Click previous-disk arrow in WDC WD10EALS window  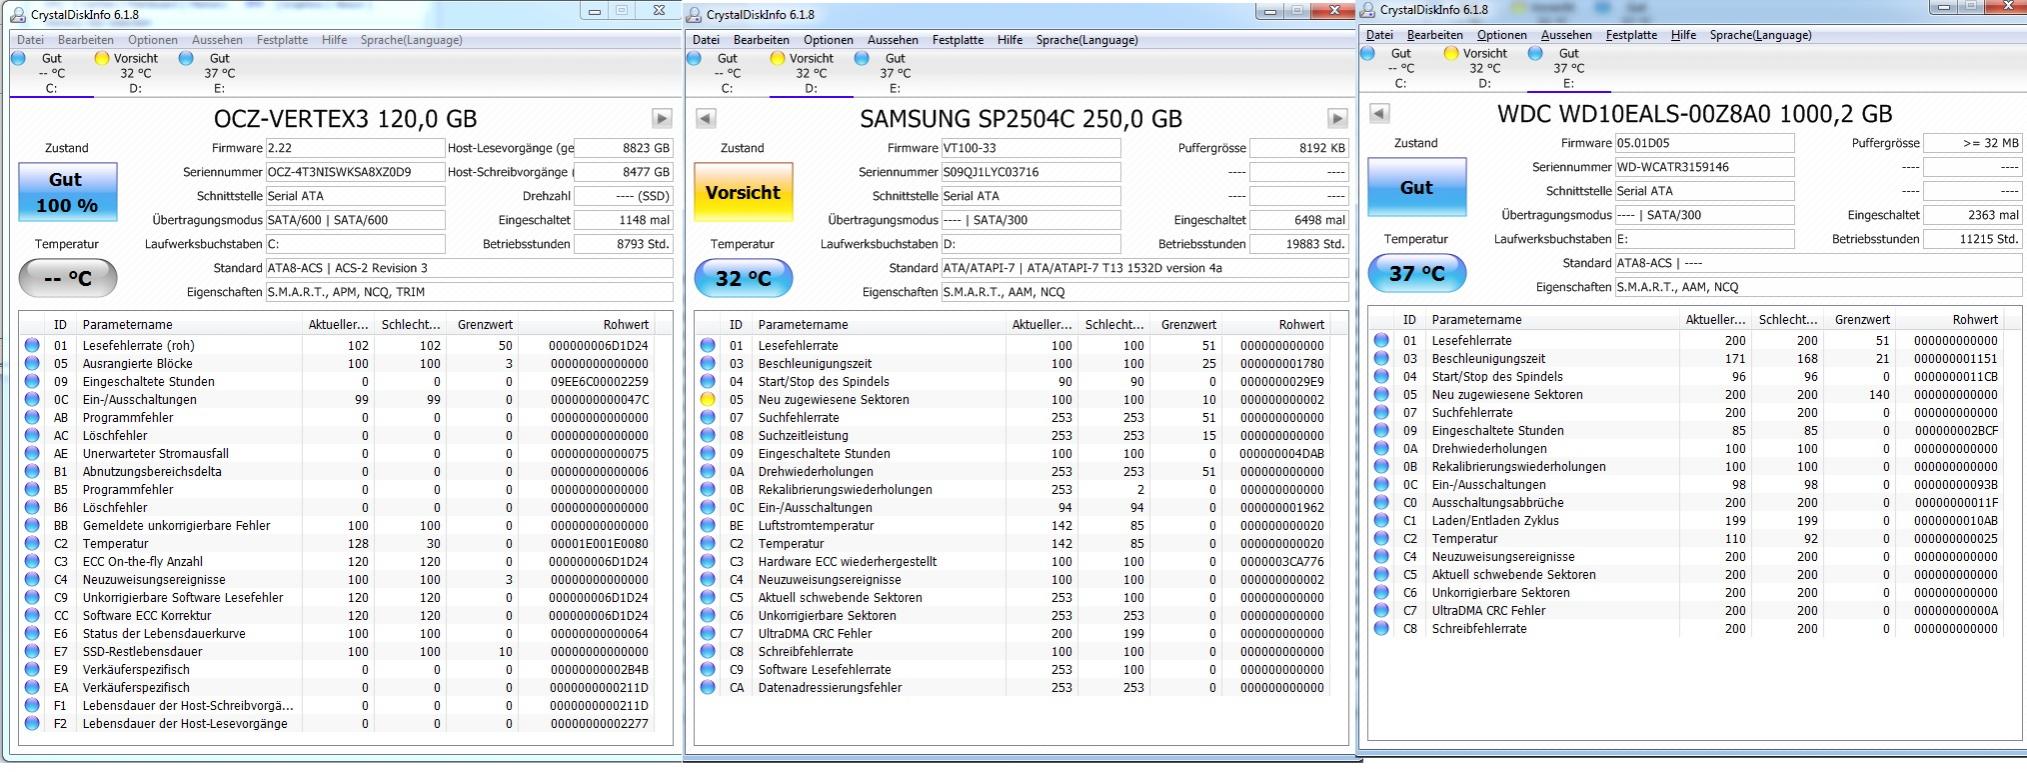coord(1379,113)
